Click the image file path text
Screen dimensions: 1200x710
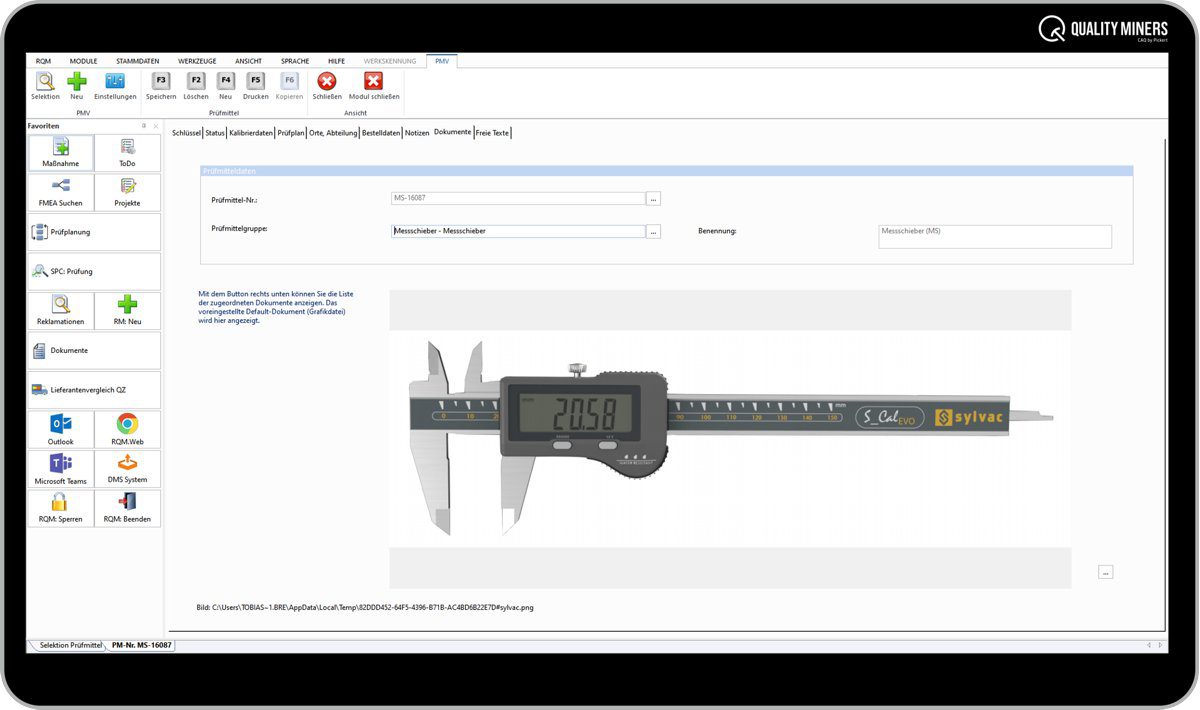[x=365, y=607]
